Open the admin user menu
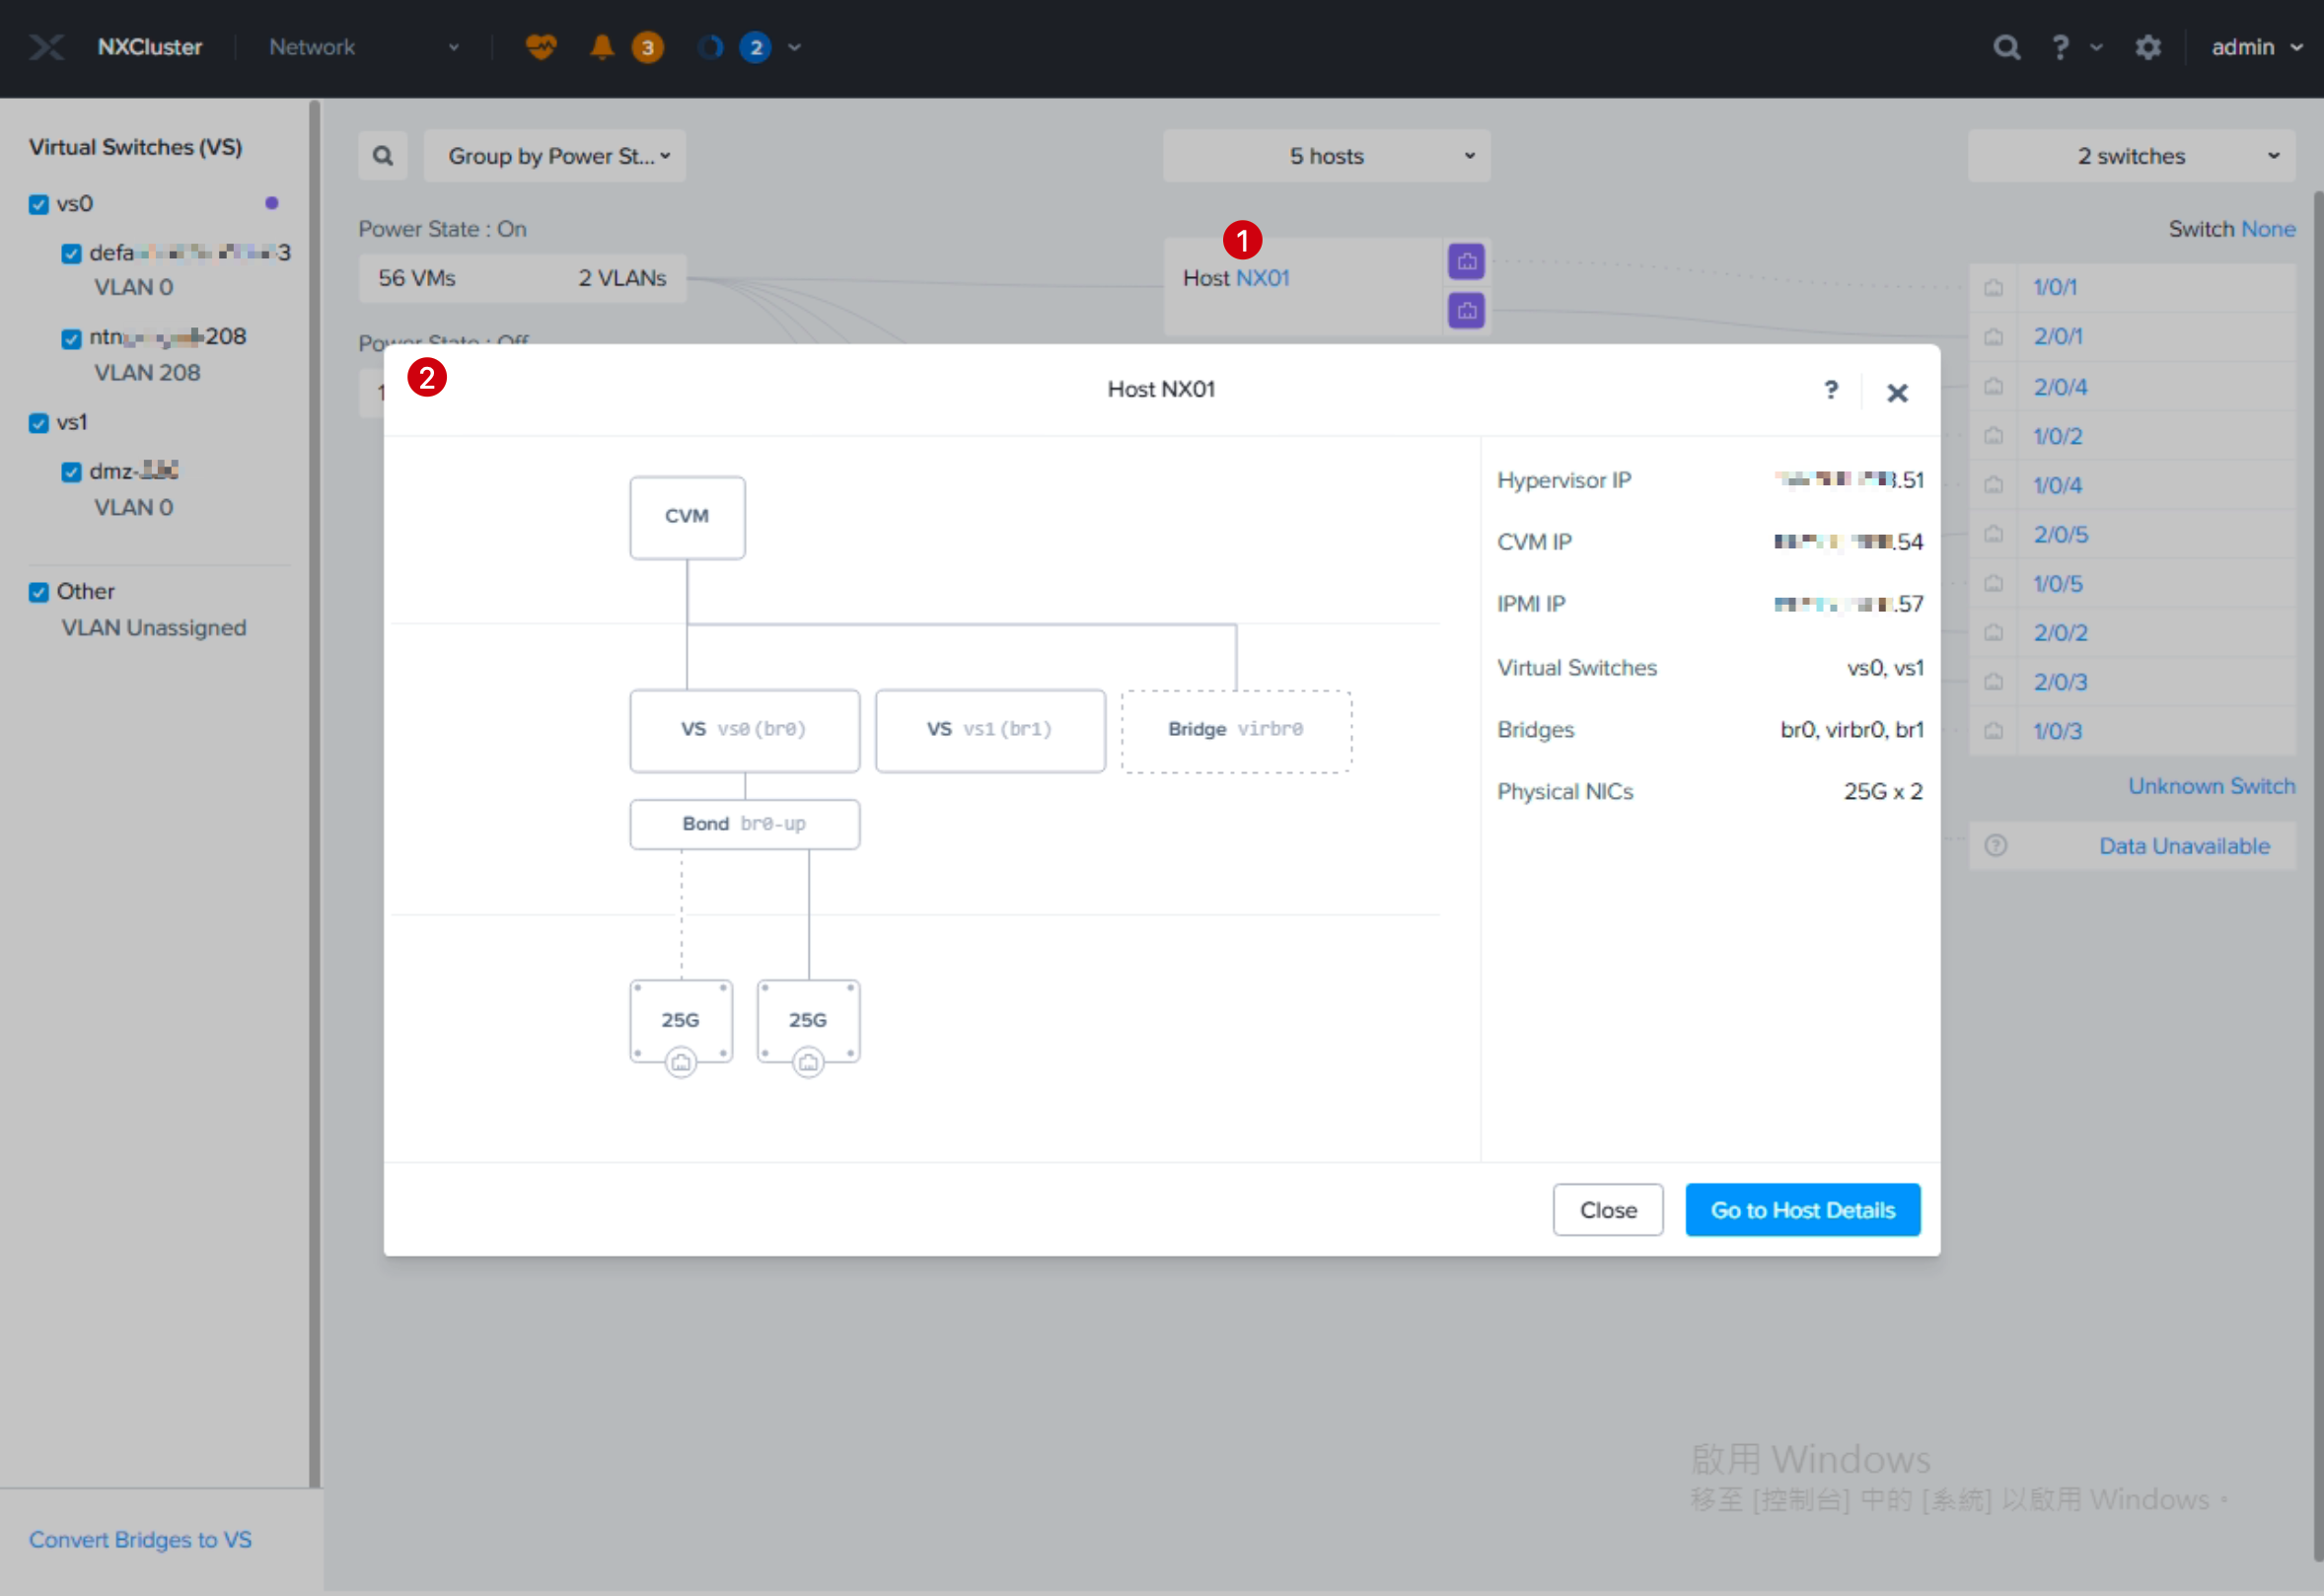This screenshot has width=2324, height=1596. pos(2255,47)
